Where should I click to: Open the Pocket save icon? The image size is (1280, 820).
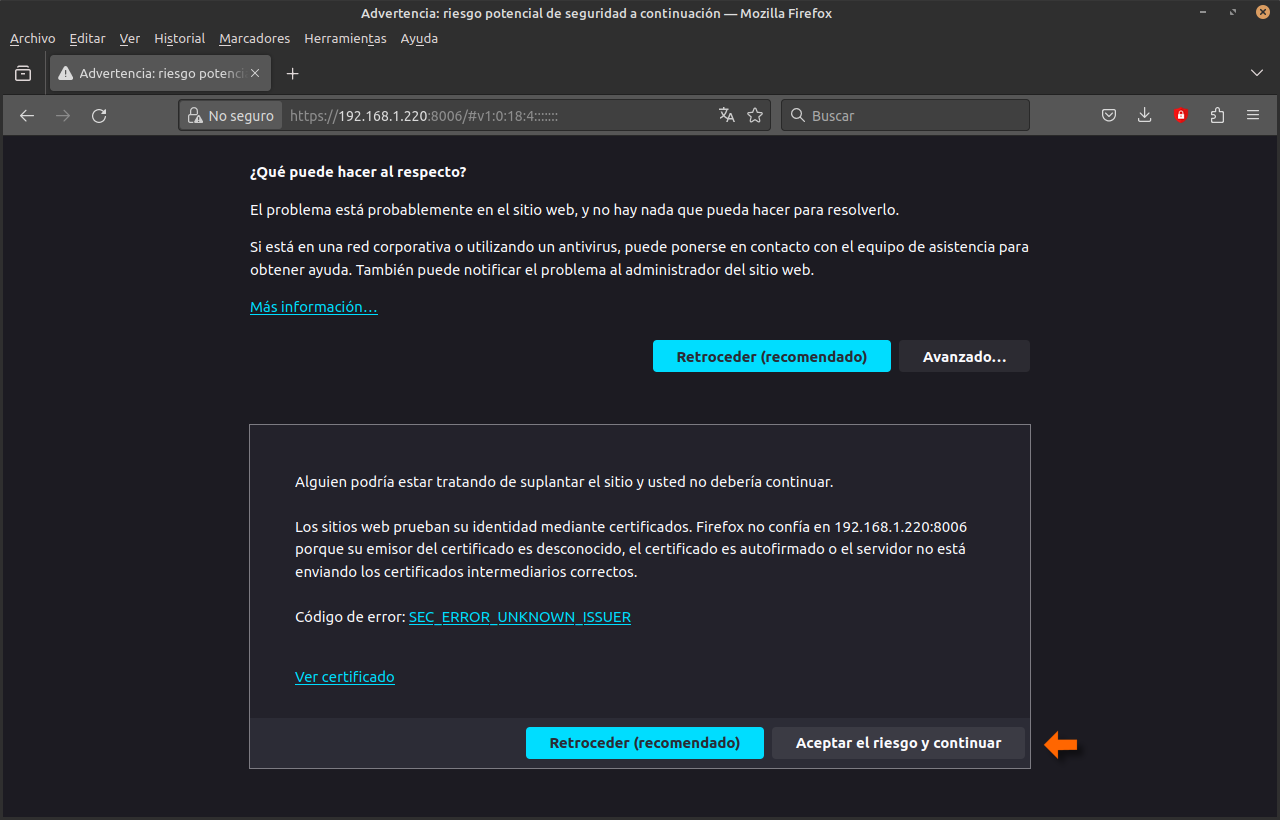1109,116
